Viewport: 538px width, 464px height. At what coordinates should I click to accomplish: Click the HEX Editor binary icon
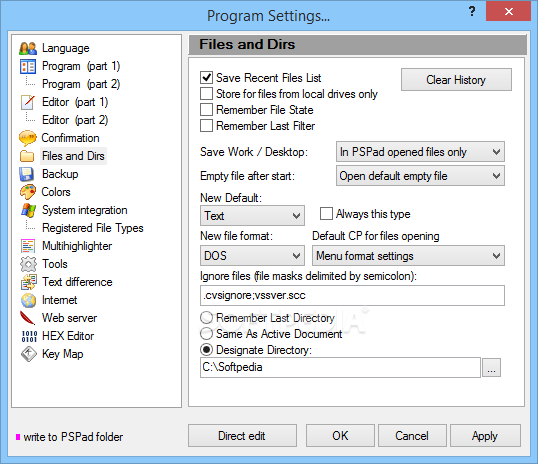29,336
